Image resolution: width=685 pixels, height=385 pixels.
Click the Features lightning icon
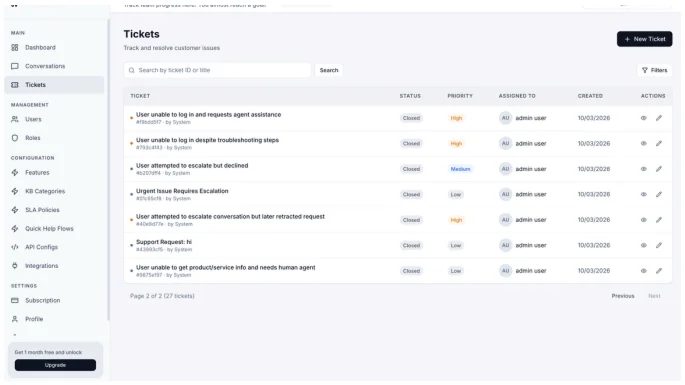point(15,173)
